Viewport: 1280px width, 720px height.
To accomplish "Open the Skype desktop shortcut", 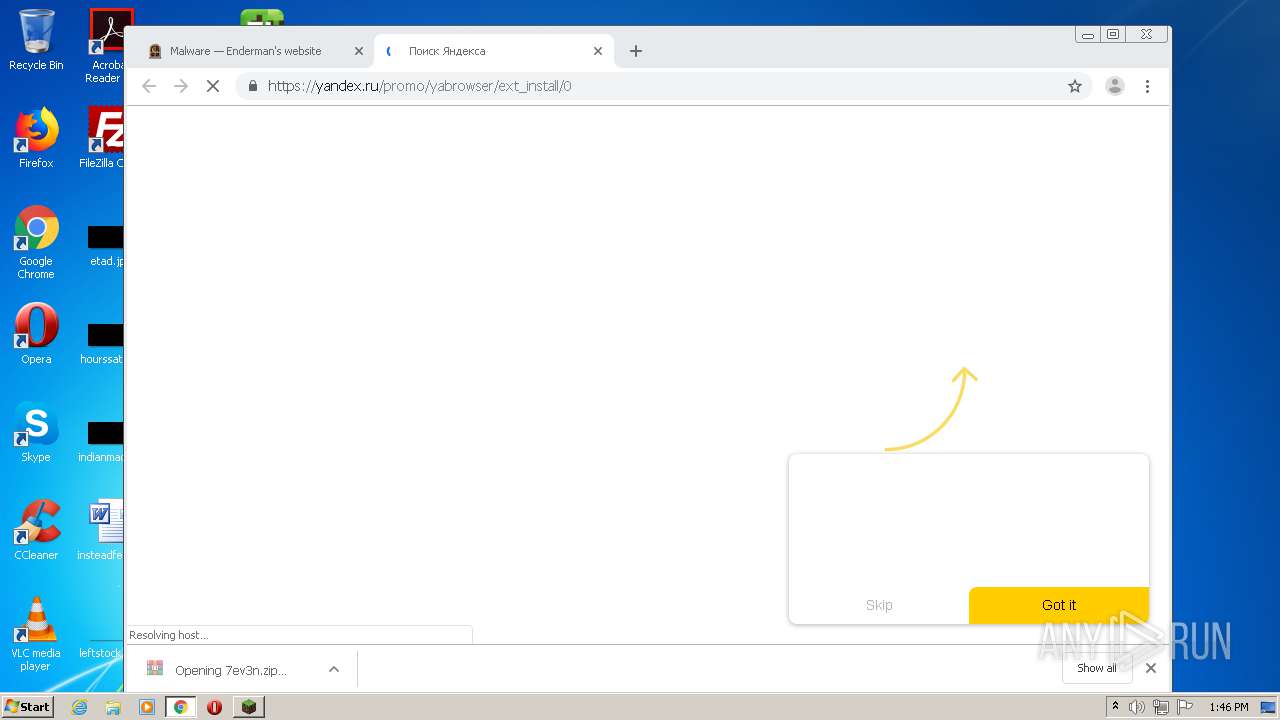I will click(x=36, y=432).
